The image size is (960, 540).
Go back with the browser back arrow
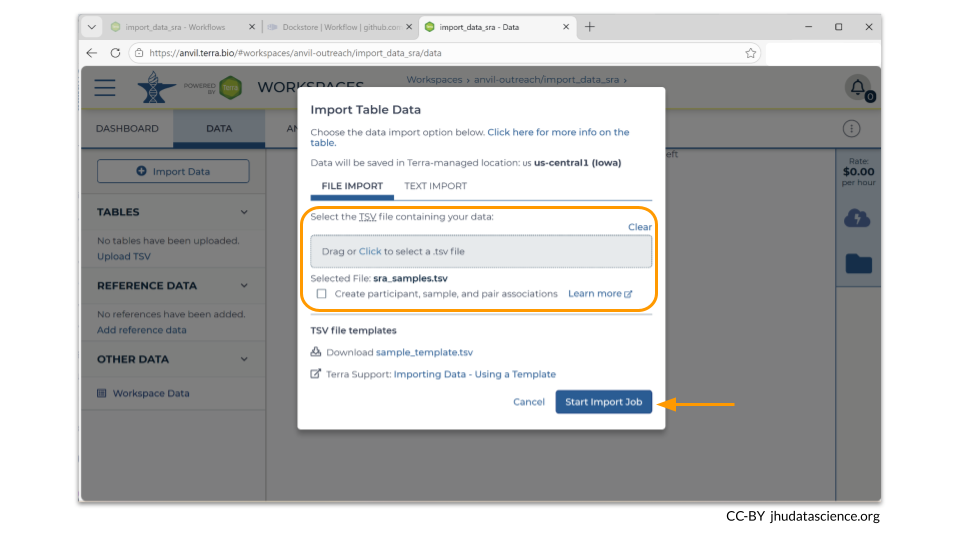pos(92,53)
